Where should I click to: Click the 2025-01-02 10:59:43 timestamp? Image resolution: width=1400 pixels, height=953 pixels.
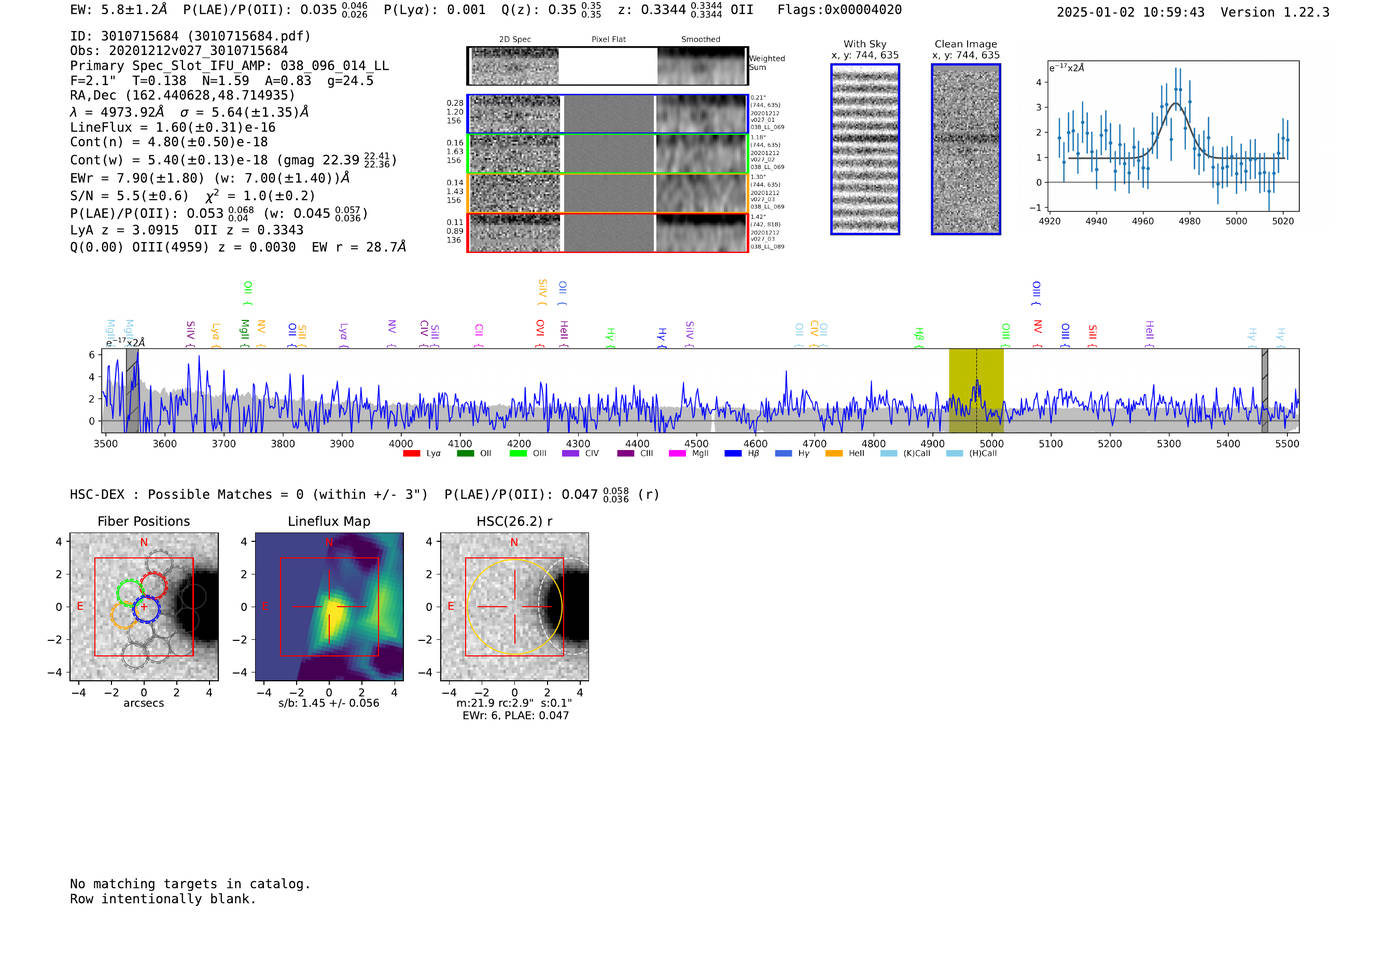point(1130,12)
